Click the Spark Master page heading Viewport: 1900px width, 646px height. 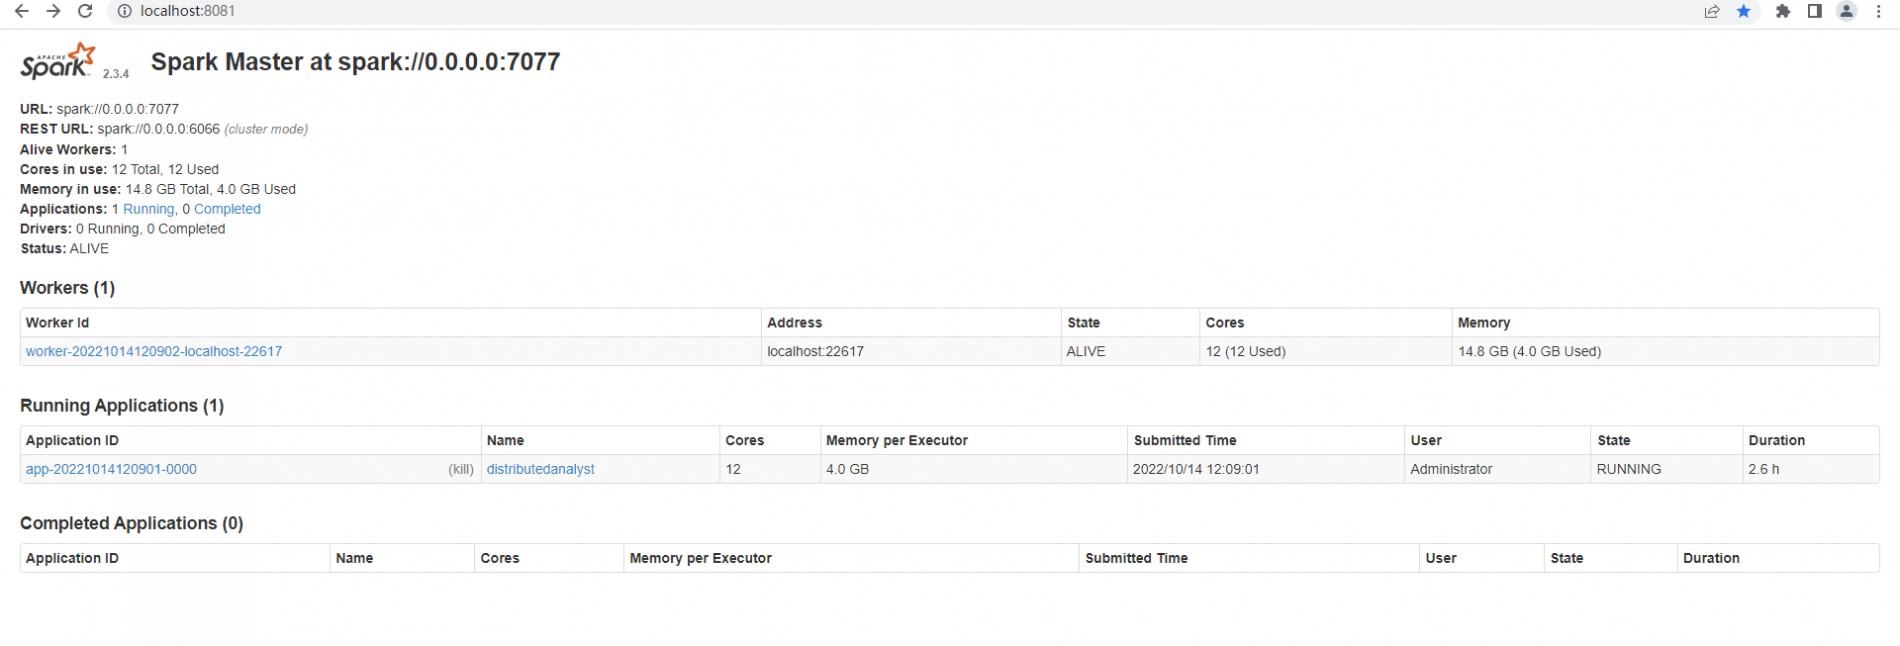[x=355, y=62]
